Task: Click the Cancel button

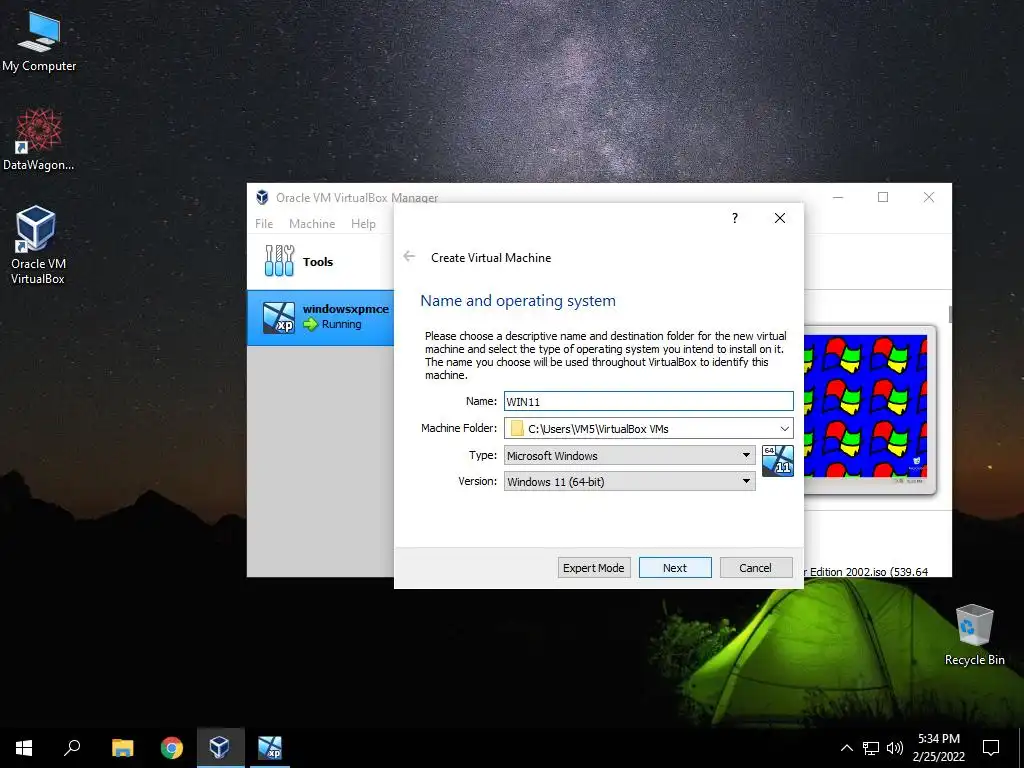Action: [756, 568]
